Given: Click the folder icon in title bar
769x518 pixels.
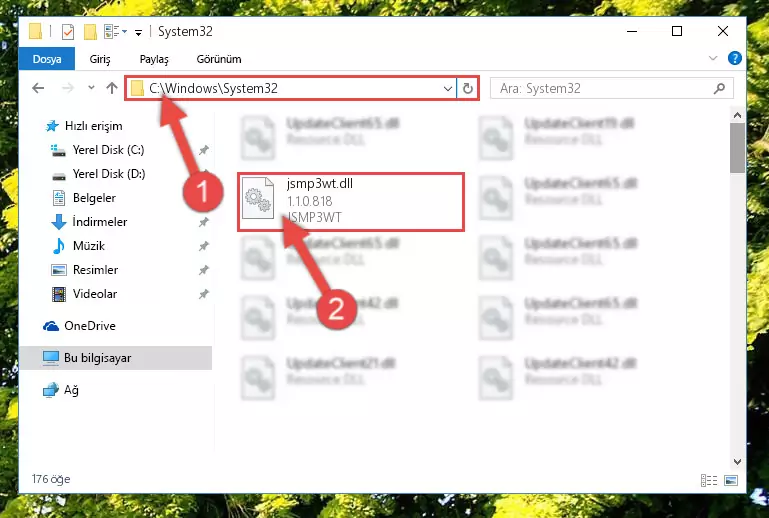Looking at the screenshot, I should tap(35, 31).
